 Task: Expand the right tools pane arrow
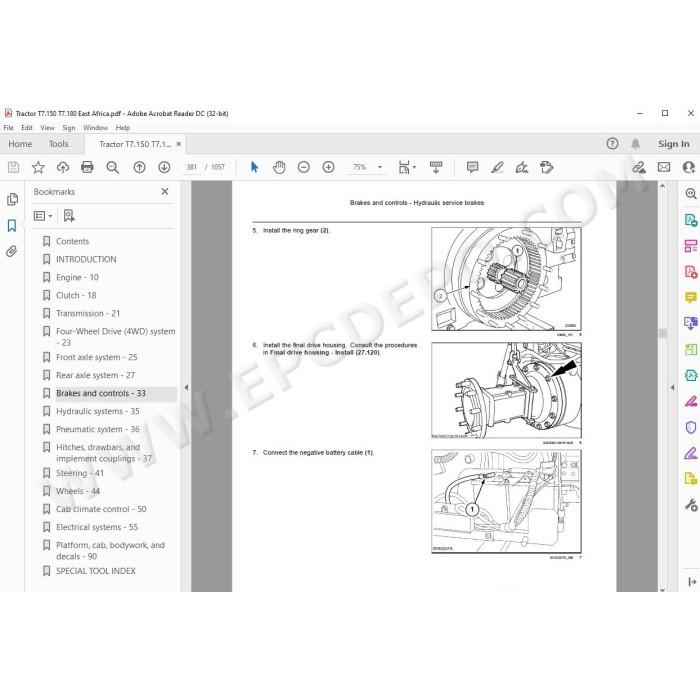coord(672,388)
